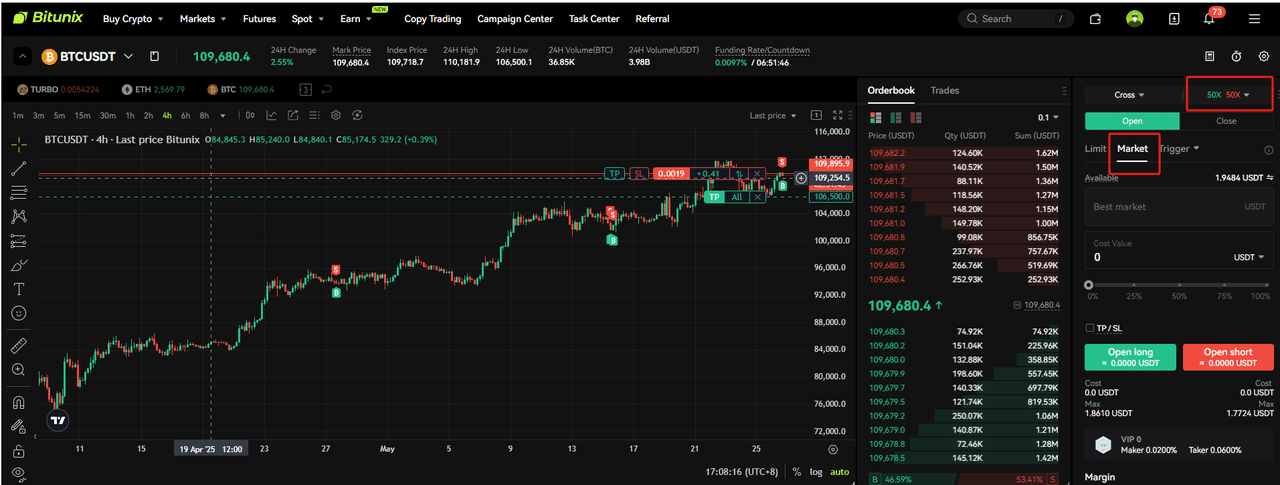Click the chart layout number 3 icon
This screenshot has height=485, width=1280.
305,90
